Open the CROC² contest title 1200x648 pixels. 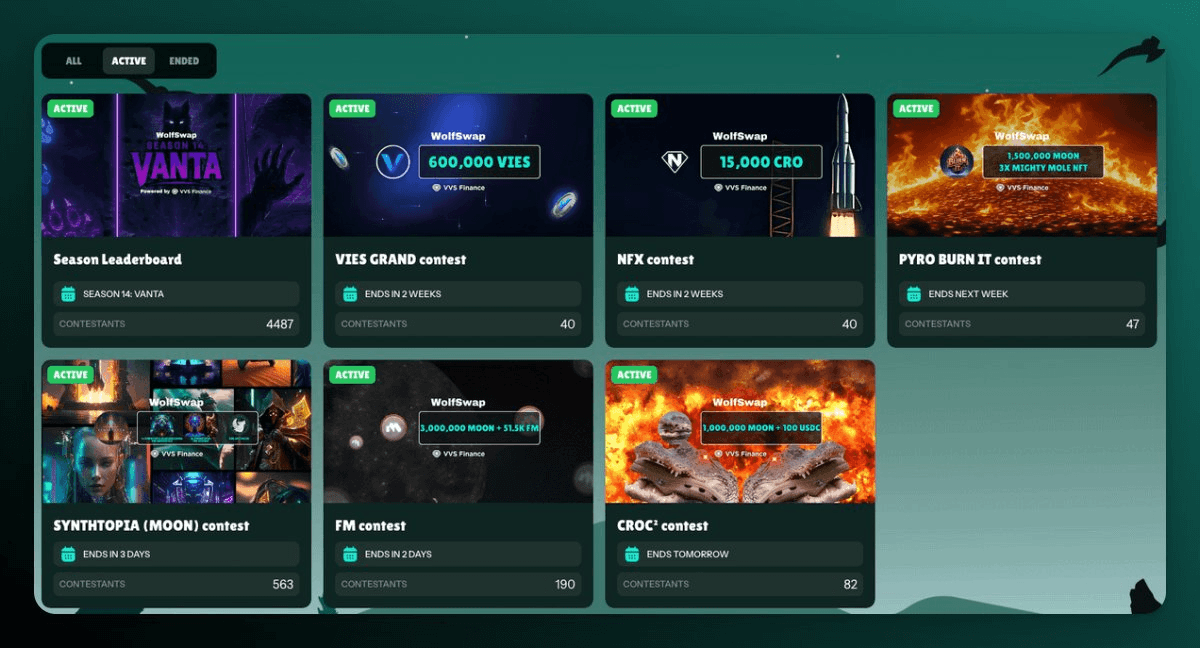click(663, 525)
